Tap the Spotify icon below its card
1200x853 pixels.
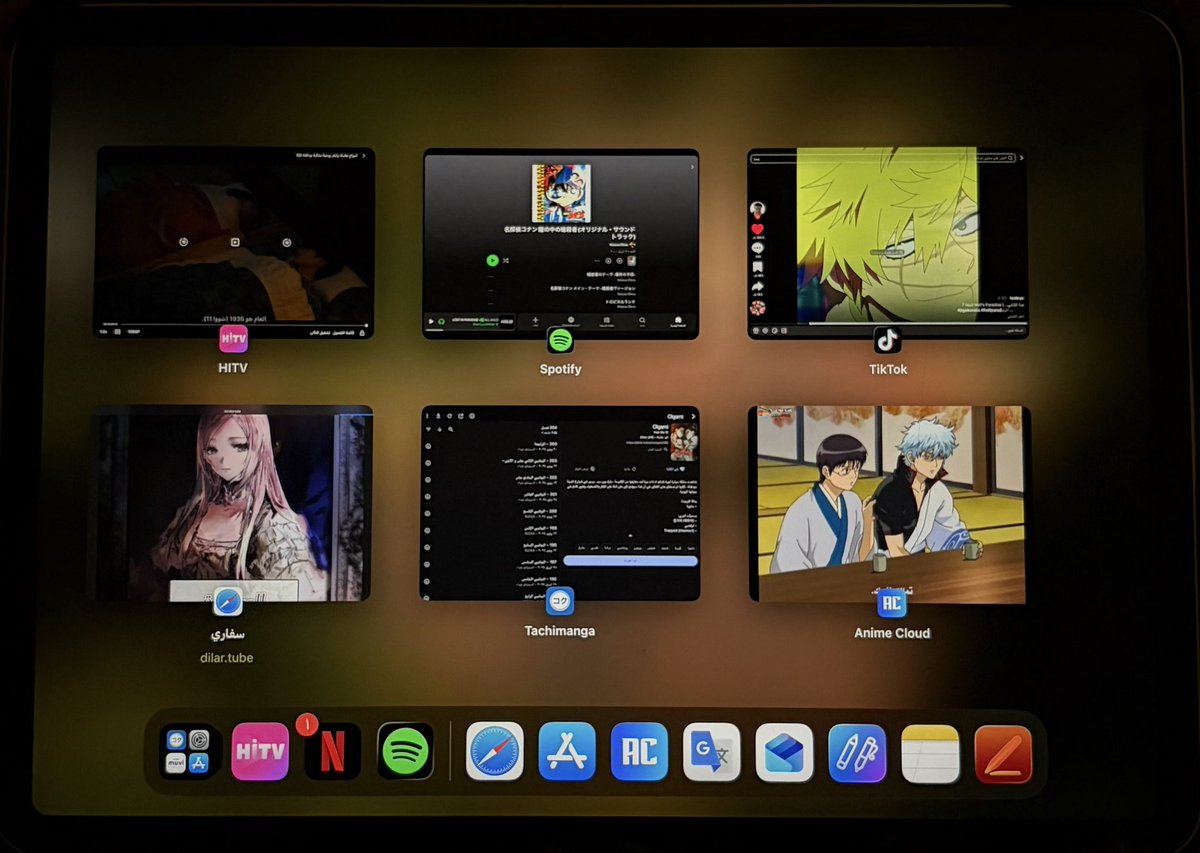point(560,341)
